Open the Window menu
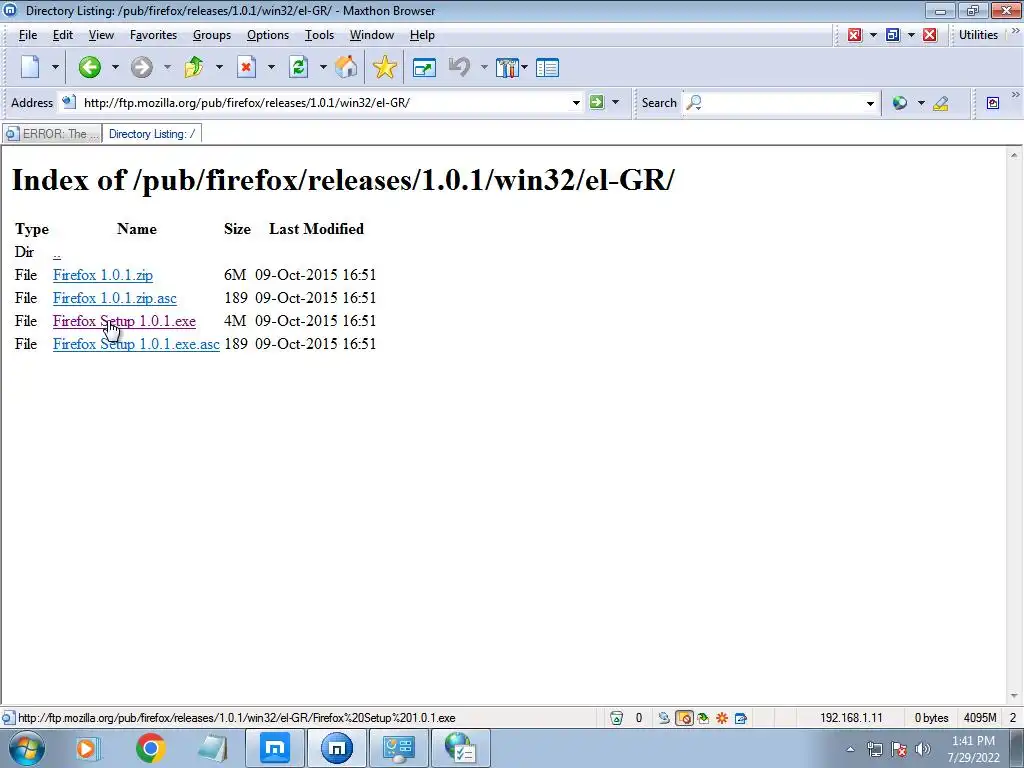The height and width of the screenshot is (768, 1024). point(372,35)
